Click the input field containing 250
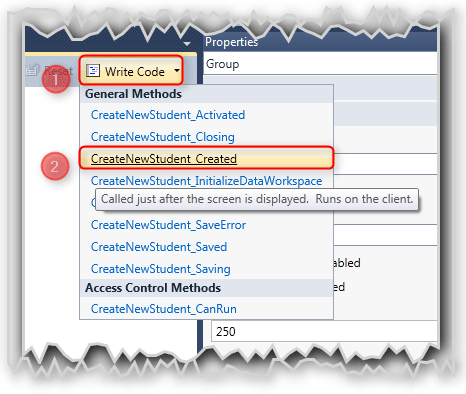Viewport: 466px width, 394px height. pyautogui.click(x=324, y=331)
